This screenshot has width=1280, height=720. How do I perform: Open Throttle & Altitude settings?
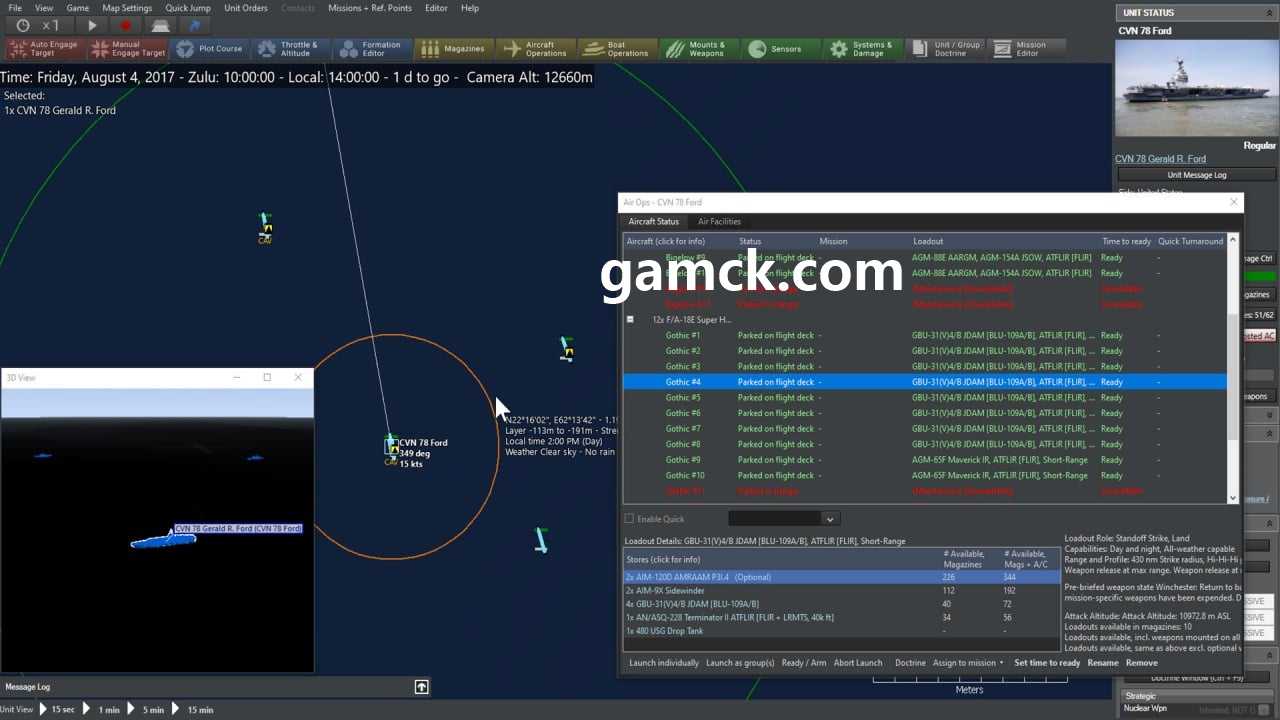291,48
